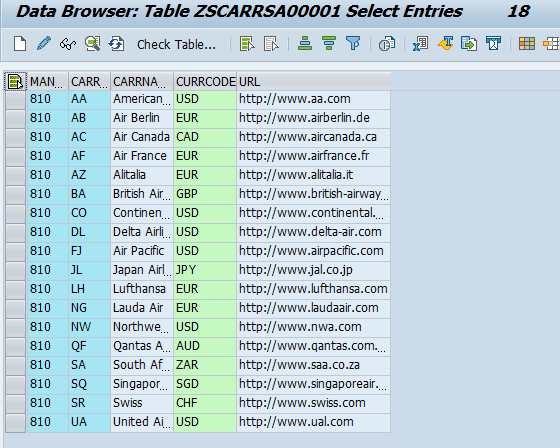Select the URL column header
Viewport: 560px width, 448px height.
[314, 81]
